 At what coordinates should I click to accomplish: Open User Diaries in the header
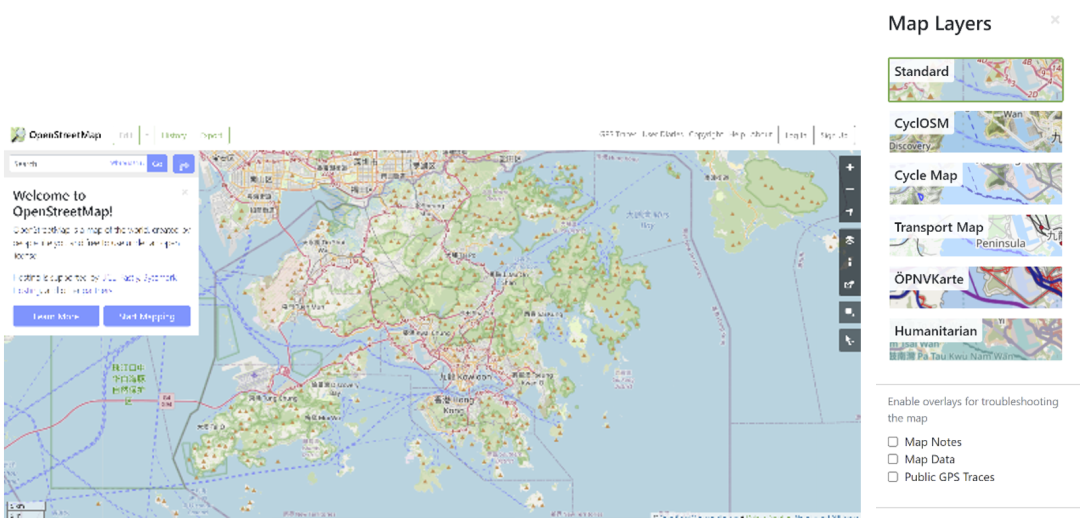pyautogui.click(x=663, y=135)
